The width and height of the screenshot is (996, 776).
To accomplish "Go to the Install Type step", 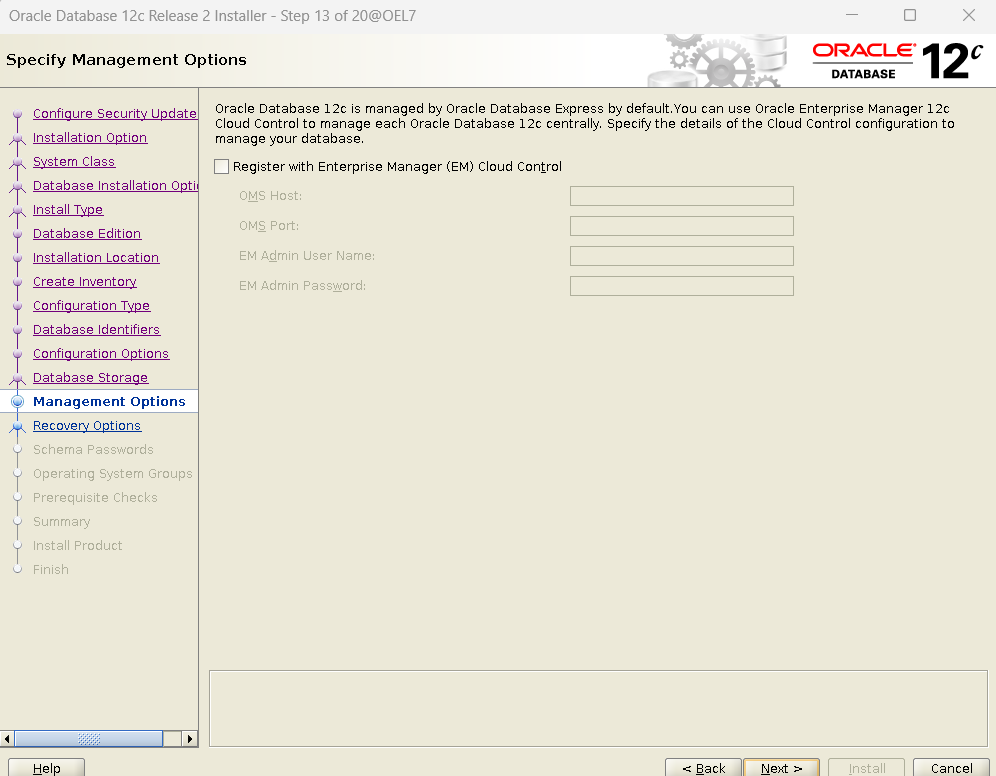I will (x=68, y=210).
